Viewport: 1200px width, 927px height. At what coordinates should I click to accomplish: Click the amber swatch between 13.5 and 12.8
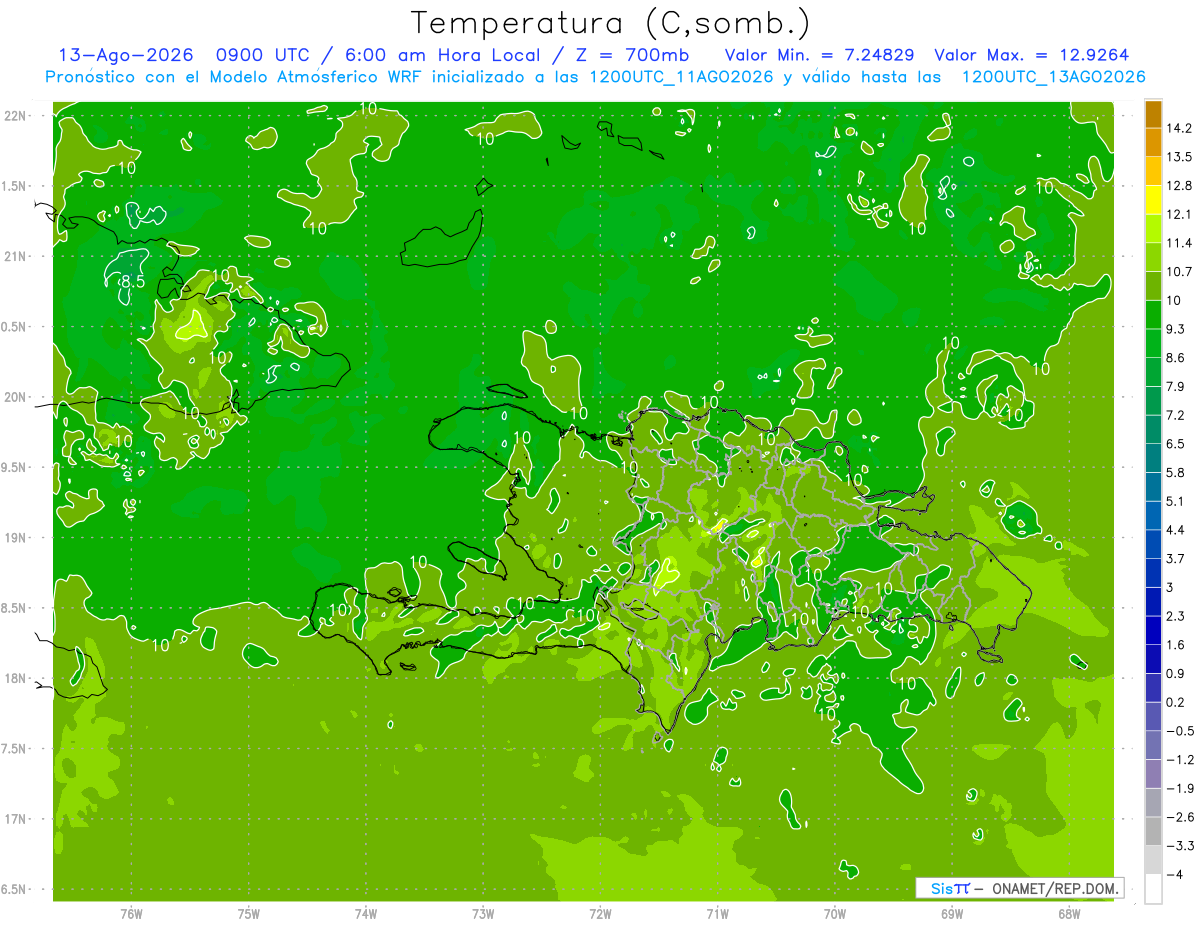(x=1153, y=171)
